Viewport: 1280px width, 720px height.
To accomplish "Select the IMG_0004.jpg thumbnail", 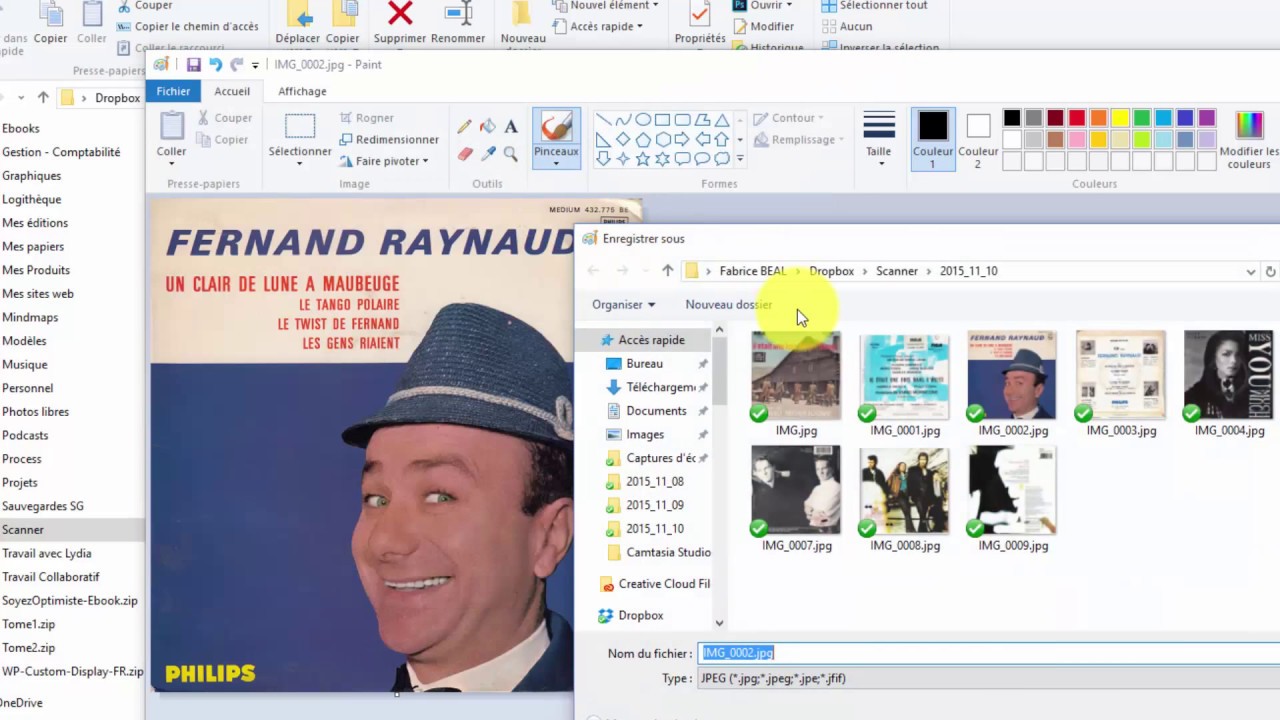I will [x=1229, y=384].
